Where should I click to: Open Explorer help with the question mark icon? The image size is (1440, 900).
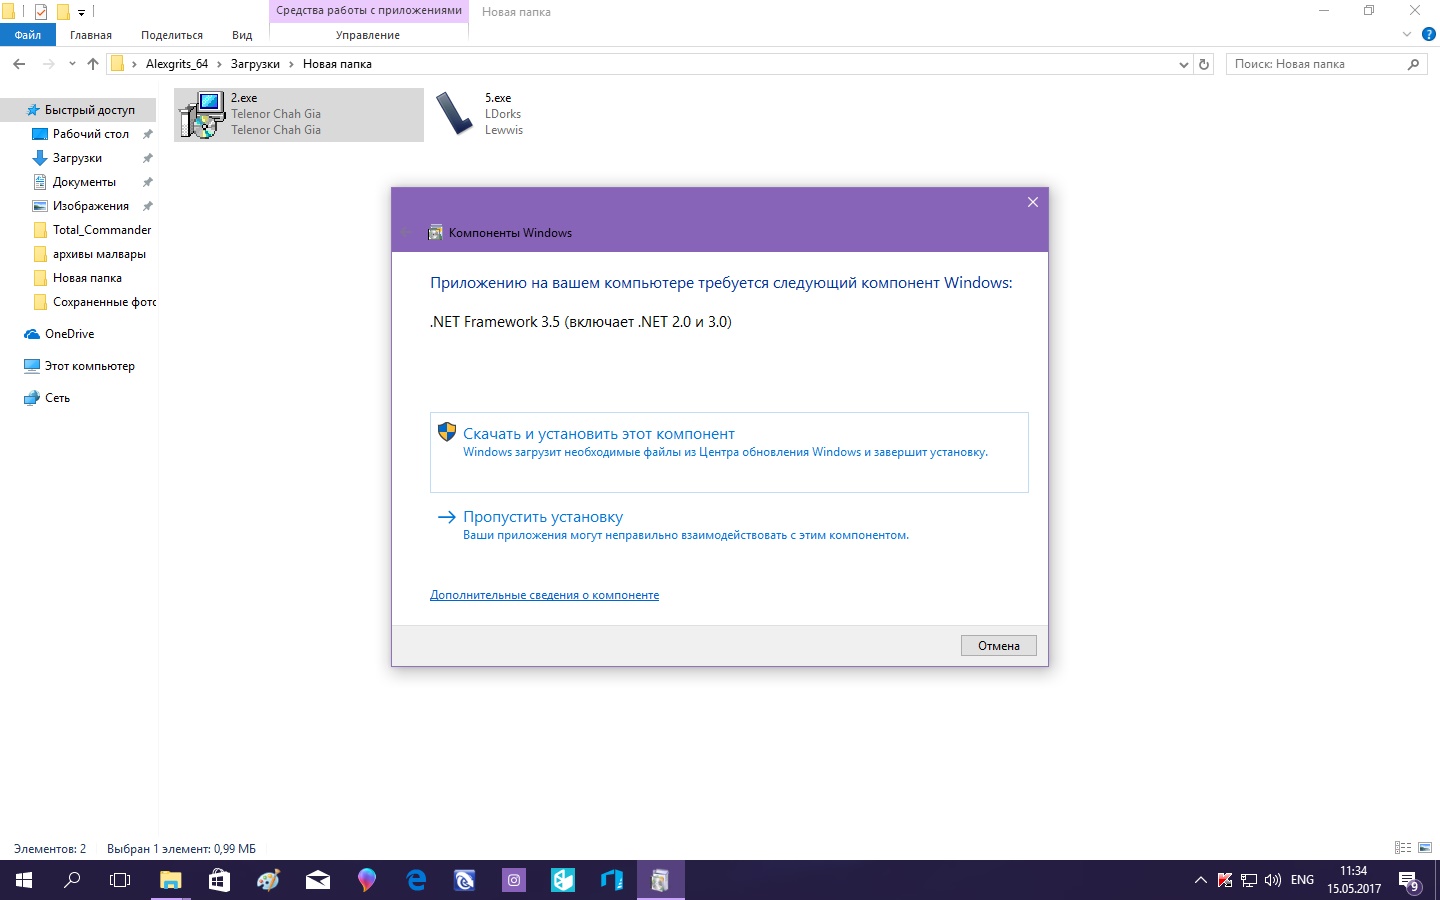(x=1429, y=34)
